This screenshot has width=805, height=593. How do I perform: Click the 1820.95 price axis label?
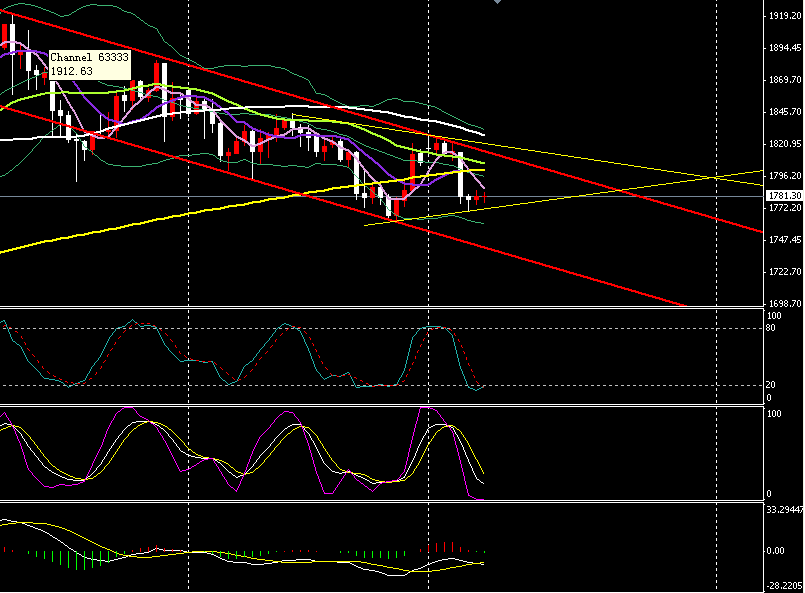coord(785,144)
